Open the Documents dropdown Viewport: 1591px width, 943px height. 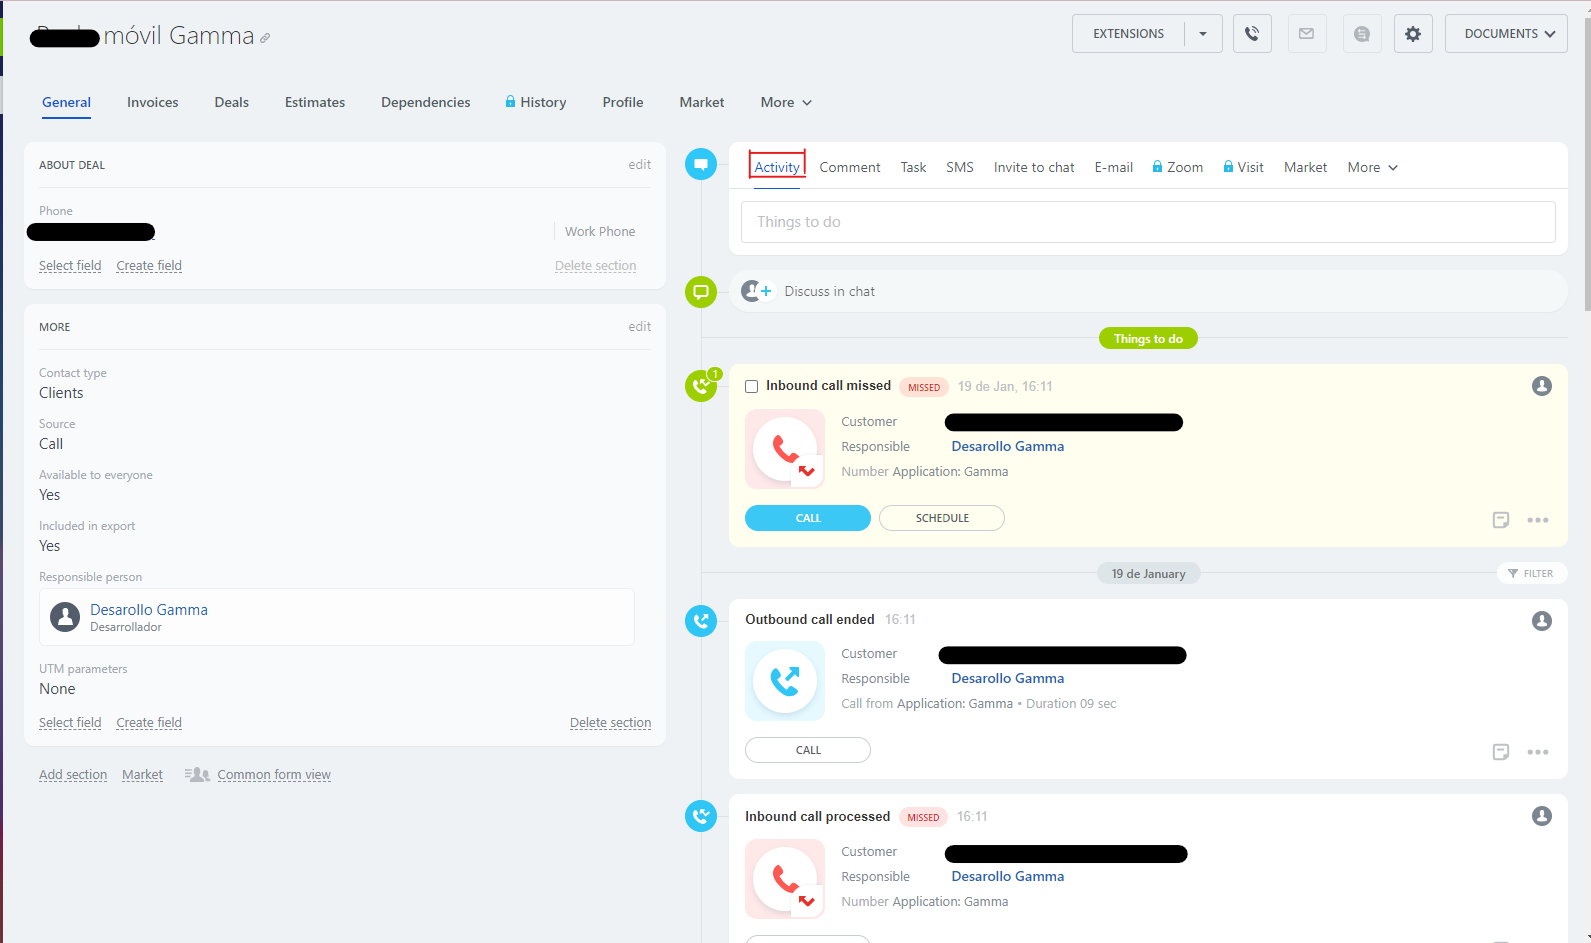pyautogui.click(x=1505, y=34)
